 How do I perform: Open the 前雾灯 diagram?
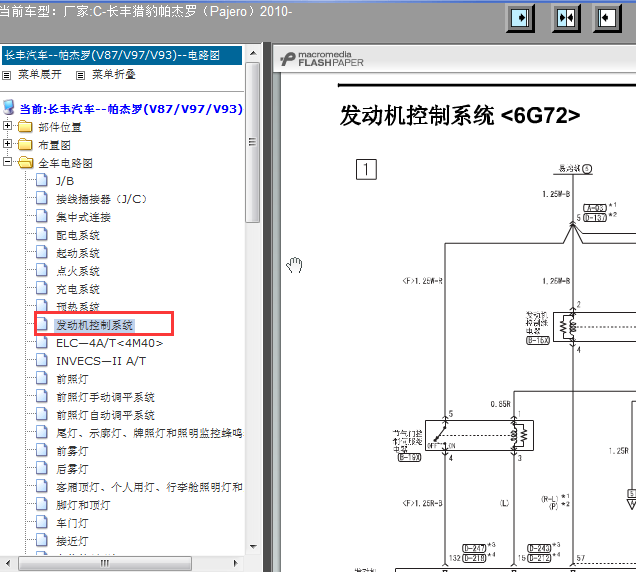point(72,451)
